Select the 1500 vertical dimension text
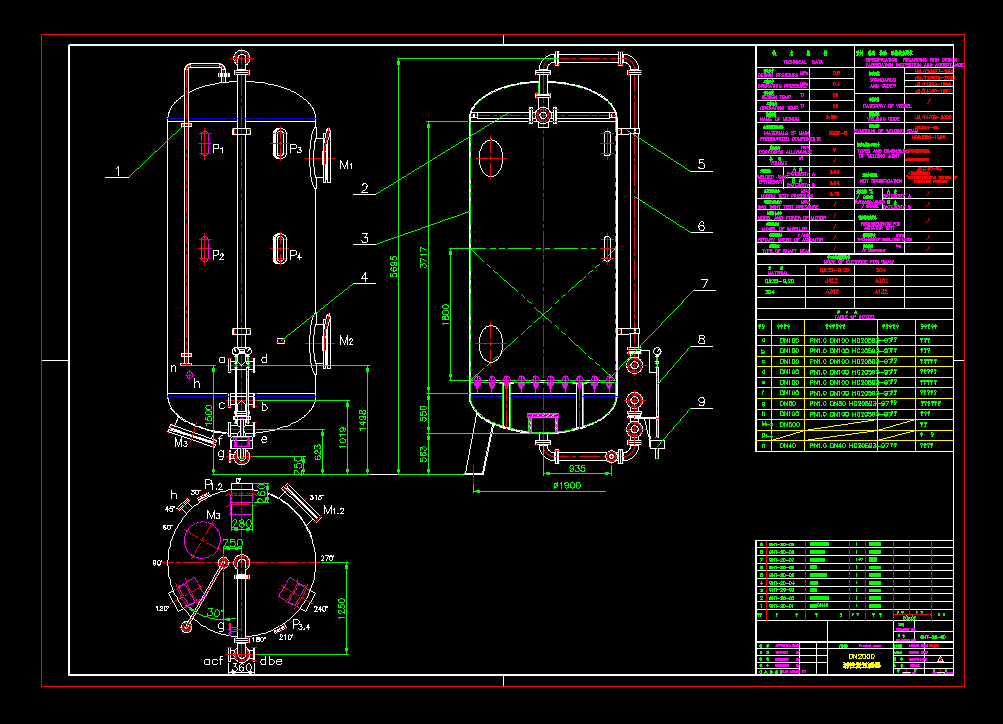 pyautogui.click(x=209, y=417)
